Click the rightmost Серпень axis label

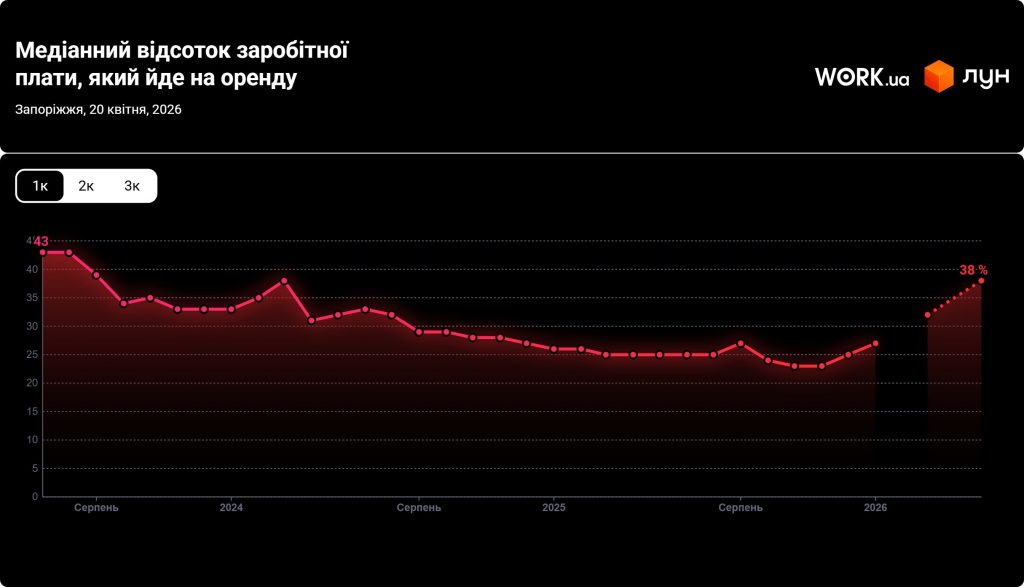pyautogui.click(x=741, y=508)
